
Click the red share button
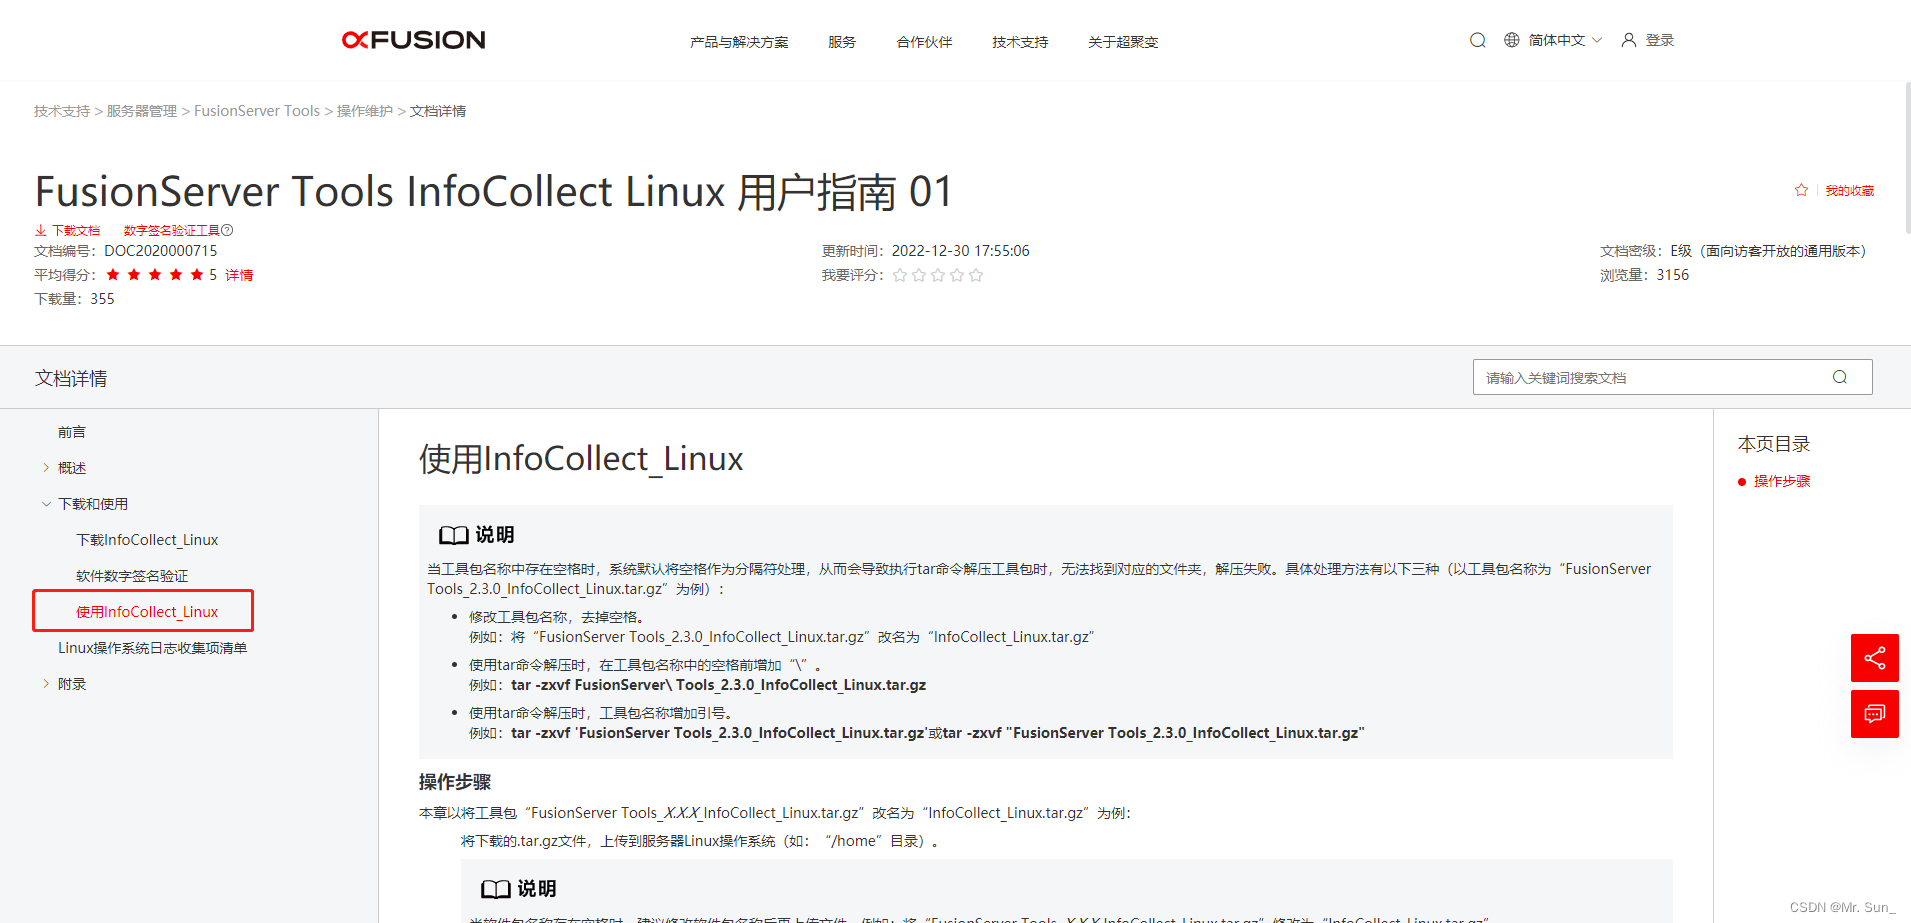click(x=1875, y=658)
